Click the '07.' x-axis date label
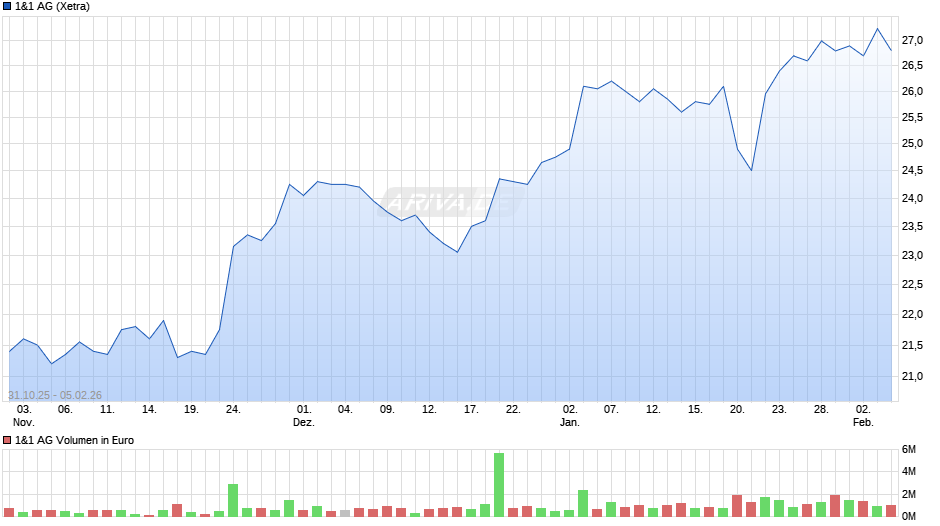 [x=610, y=410]
